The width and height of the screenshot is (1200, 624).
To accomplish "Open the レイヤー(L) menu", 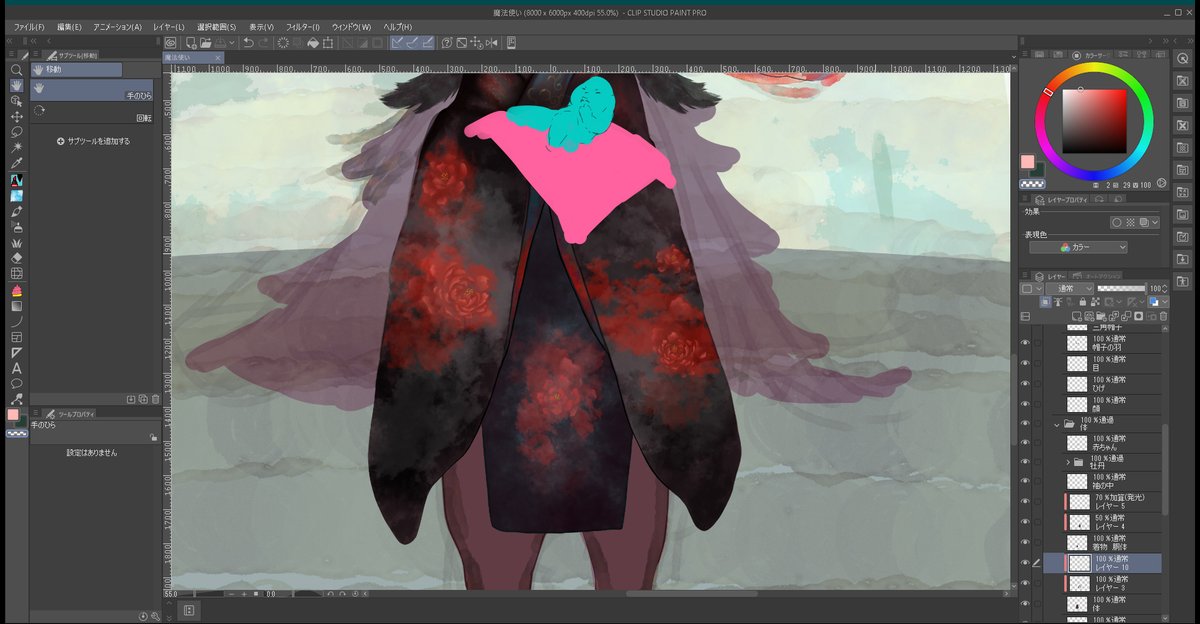I will [x=169, y=26].
